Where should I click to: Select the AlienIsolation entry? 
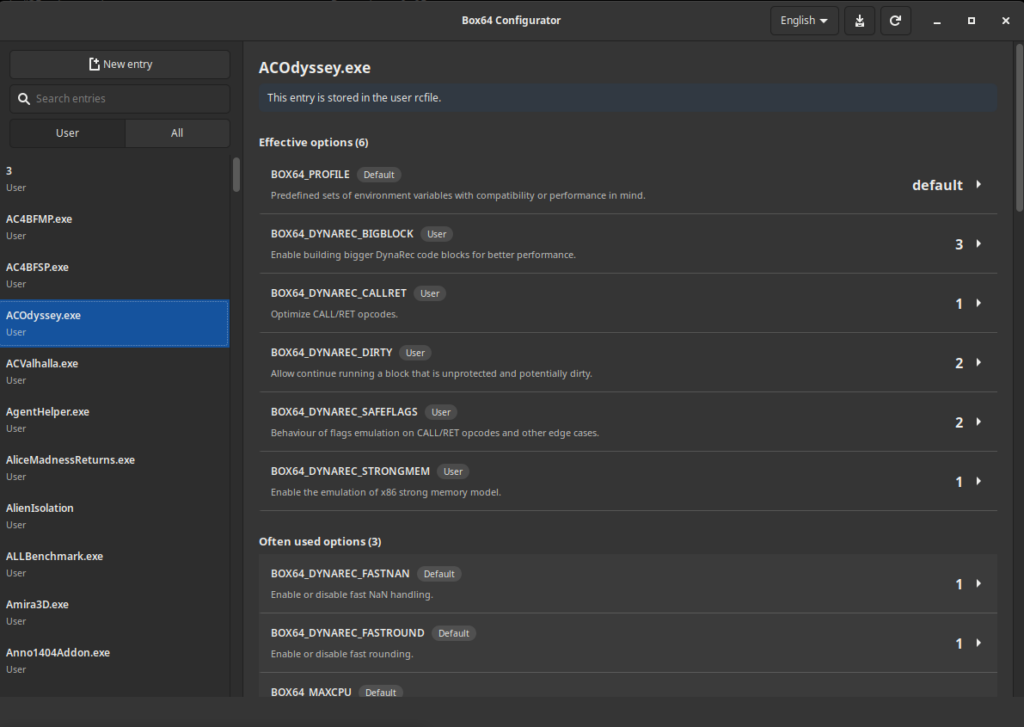(x=115, y=516)
